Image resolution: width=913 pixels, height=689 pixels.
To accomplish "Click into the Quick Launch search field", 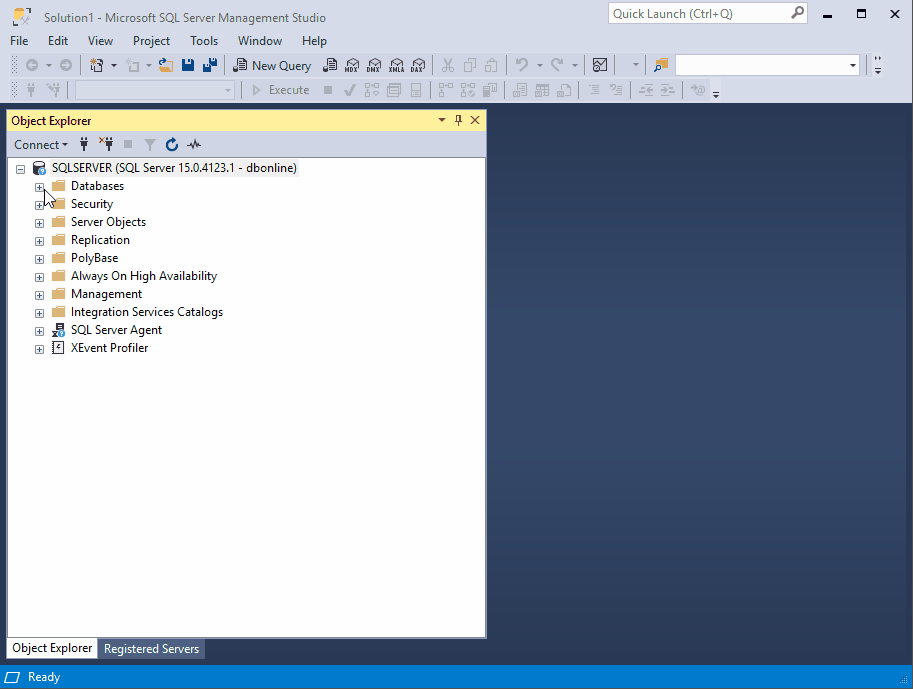I will [x=707, y=14].
